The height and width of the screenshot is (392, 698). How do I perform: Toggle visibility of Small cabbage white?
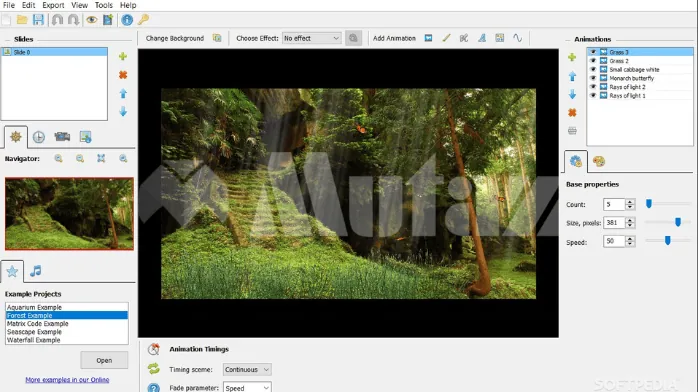click(592, 69)
